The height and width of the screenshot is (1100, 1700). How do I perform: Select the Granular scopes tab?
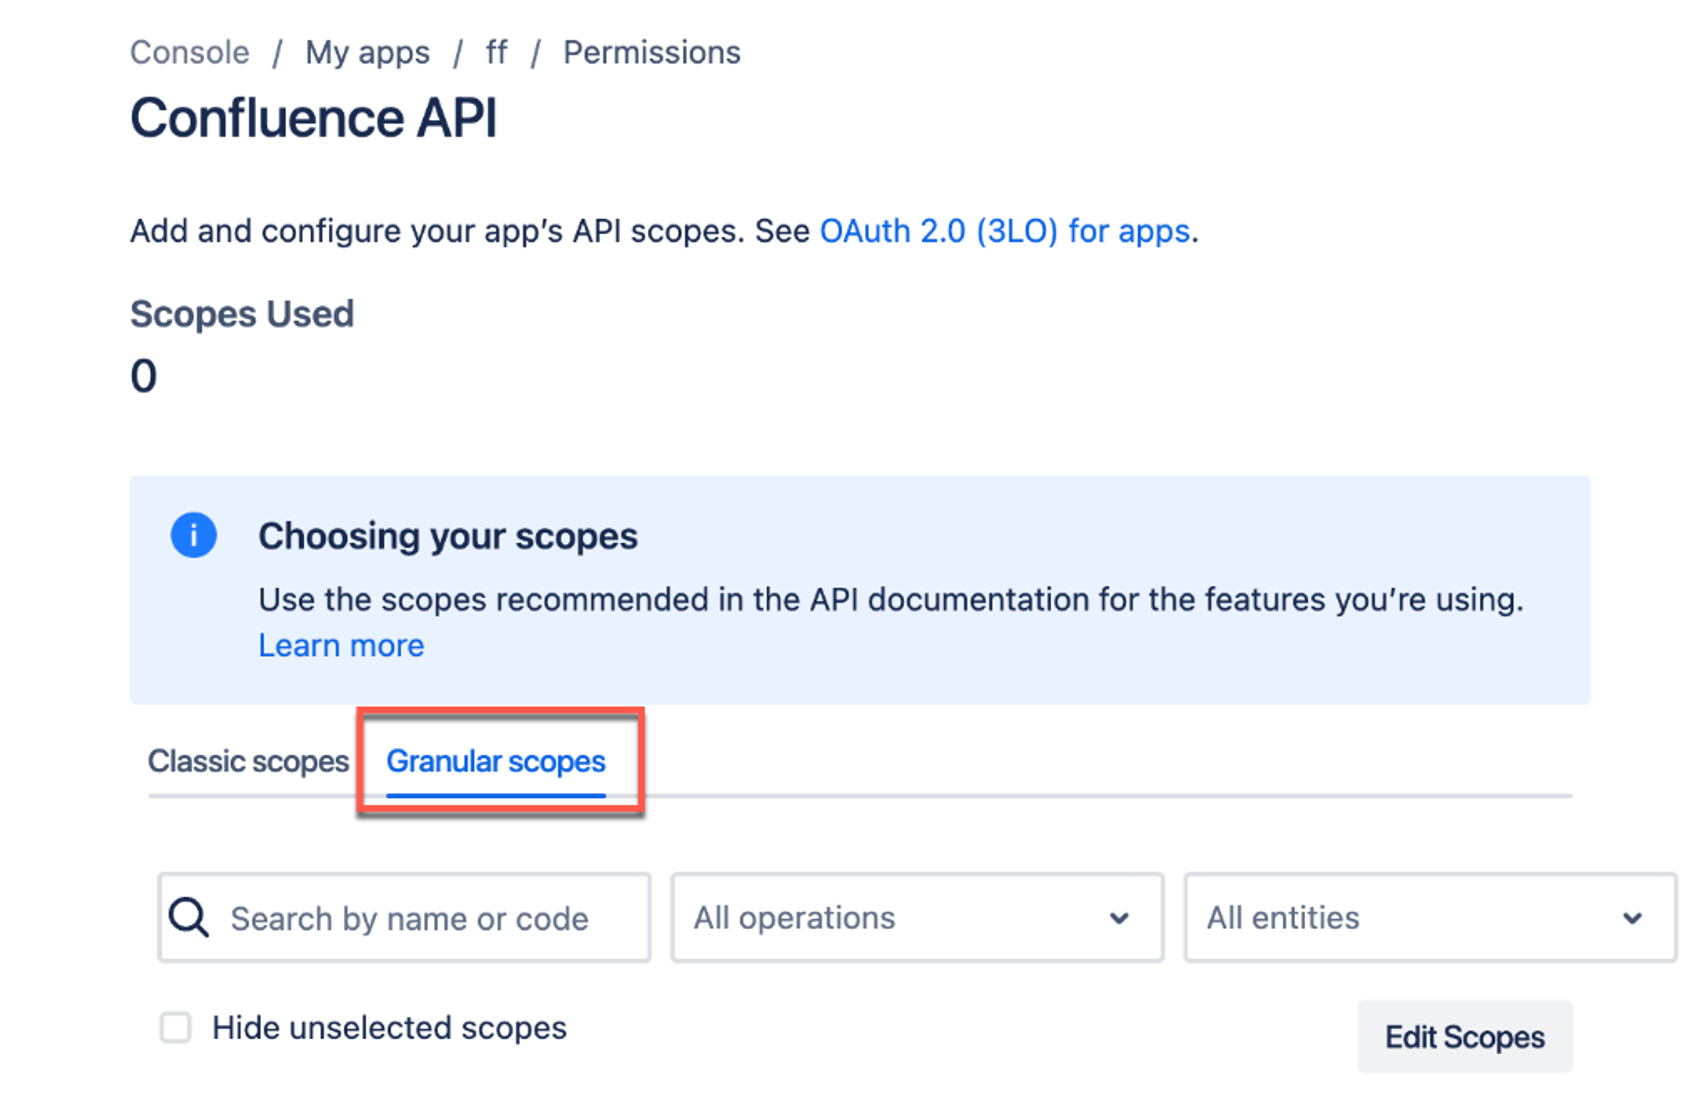[496, 761]
